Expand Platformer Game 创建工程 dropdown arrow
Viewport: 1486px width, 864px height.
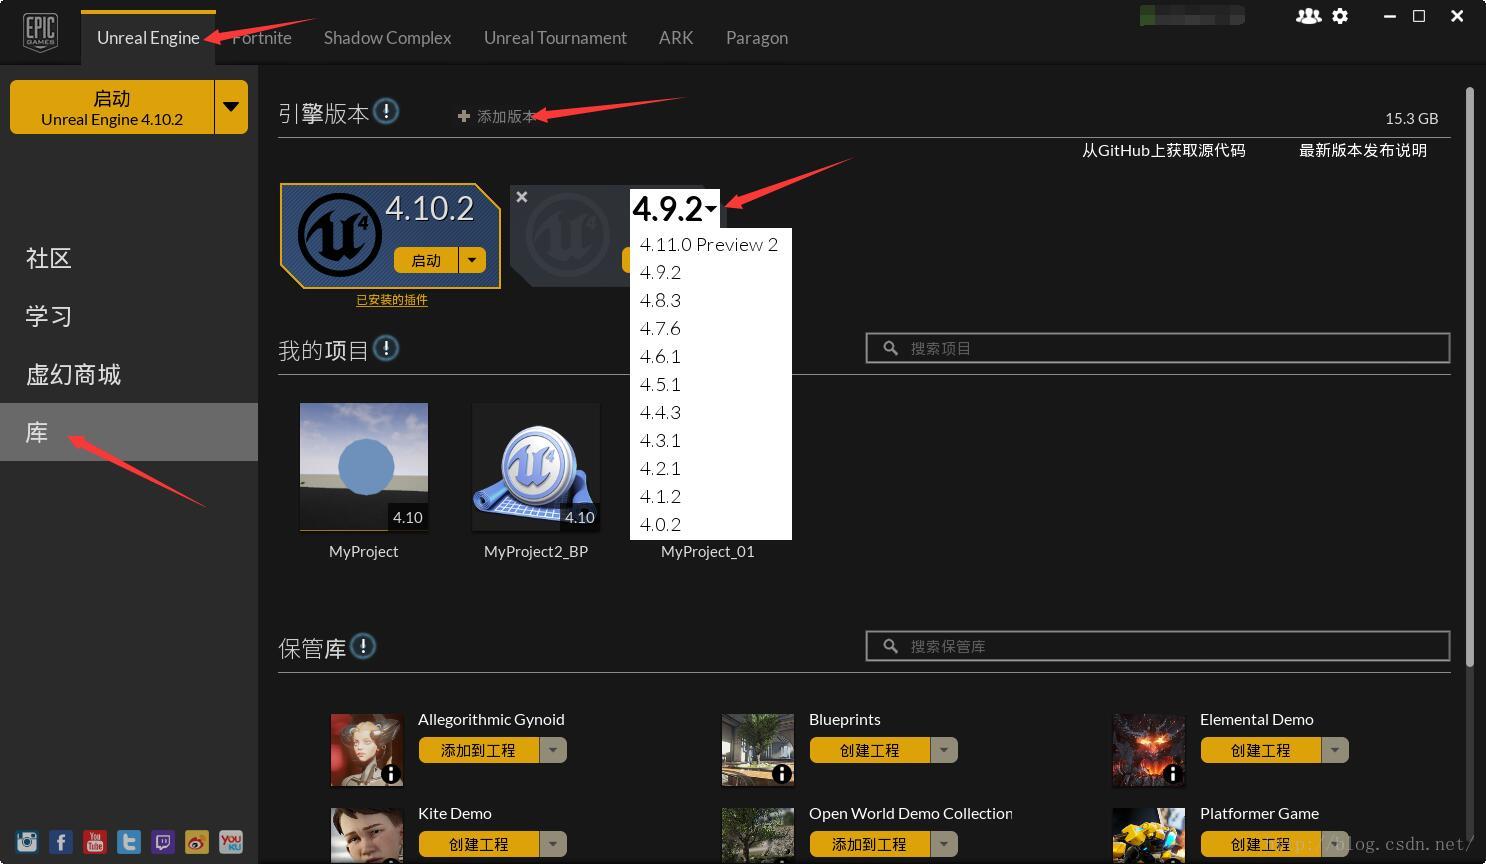(1335, 844)
